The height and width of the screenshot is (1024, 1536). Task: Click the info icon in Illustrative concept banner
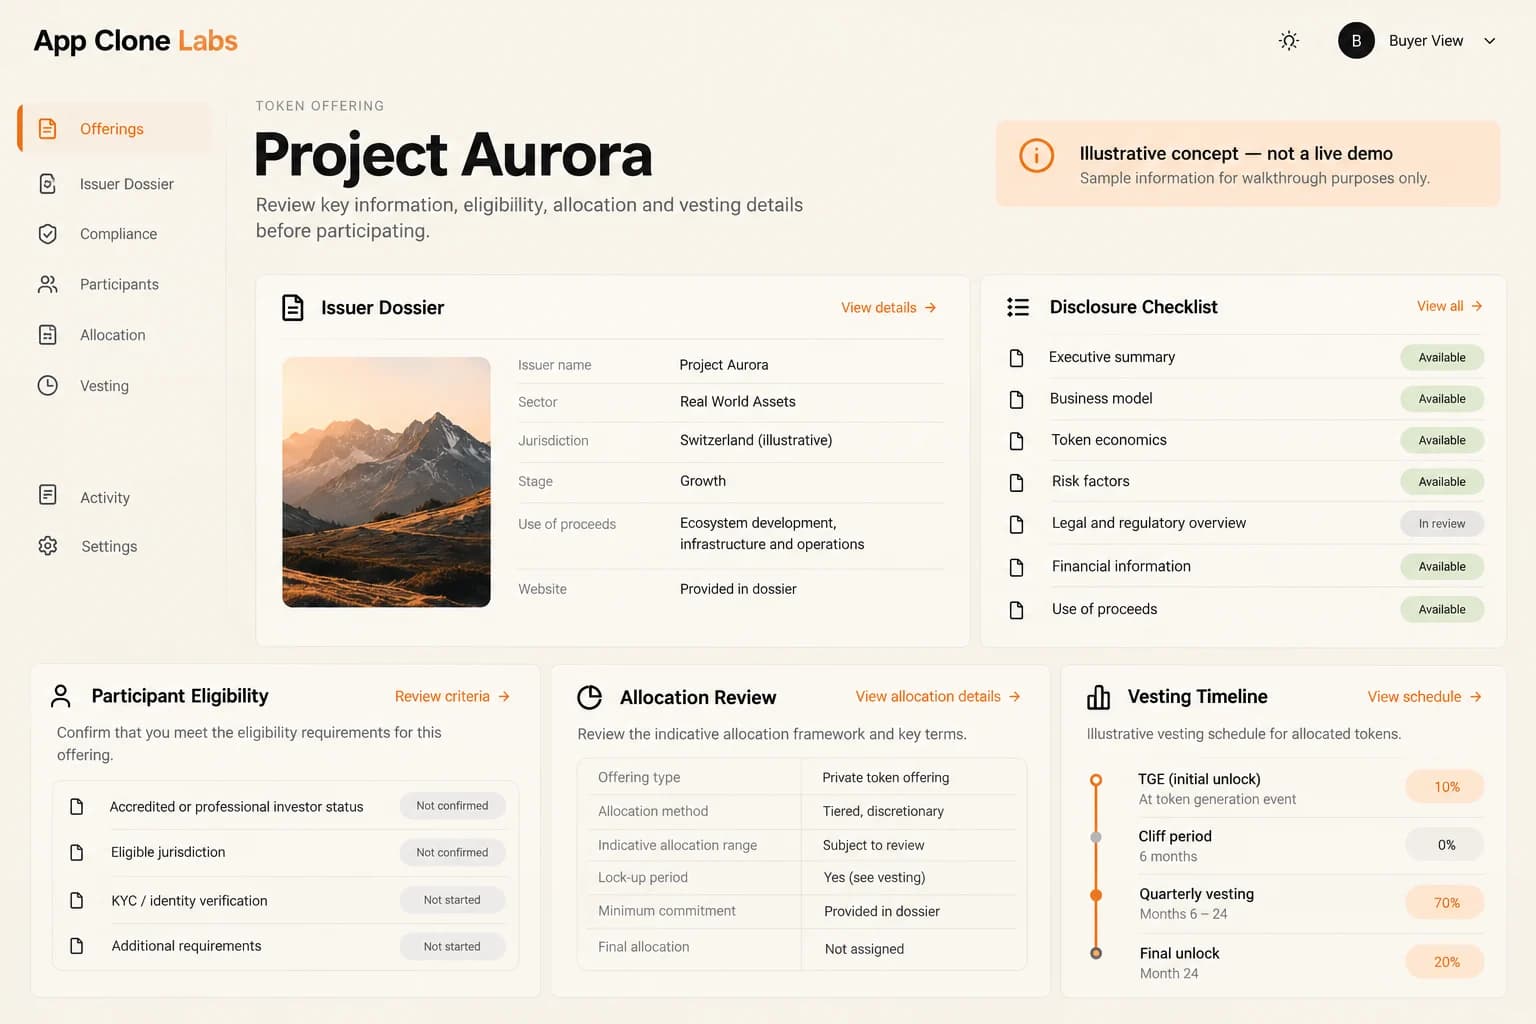click(1037, 156)
